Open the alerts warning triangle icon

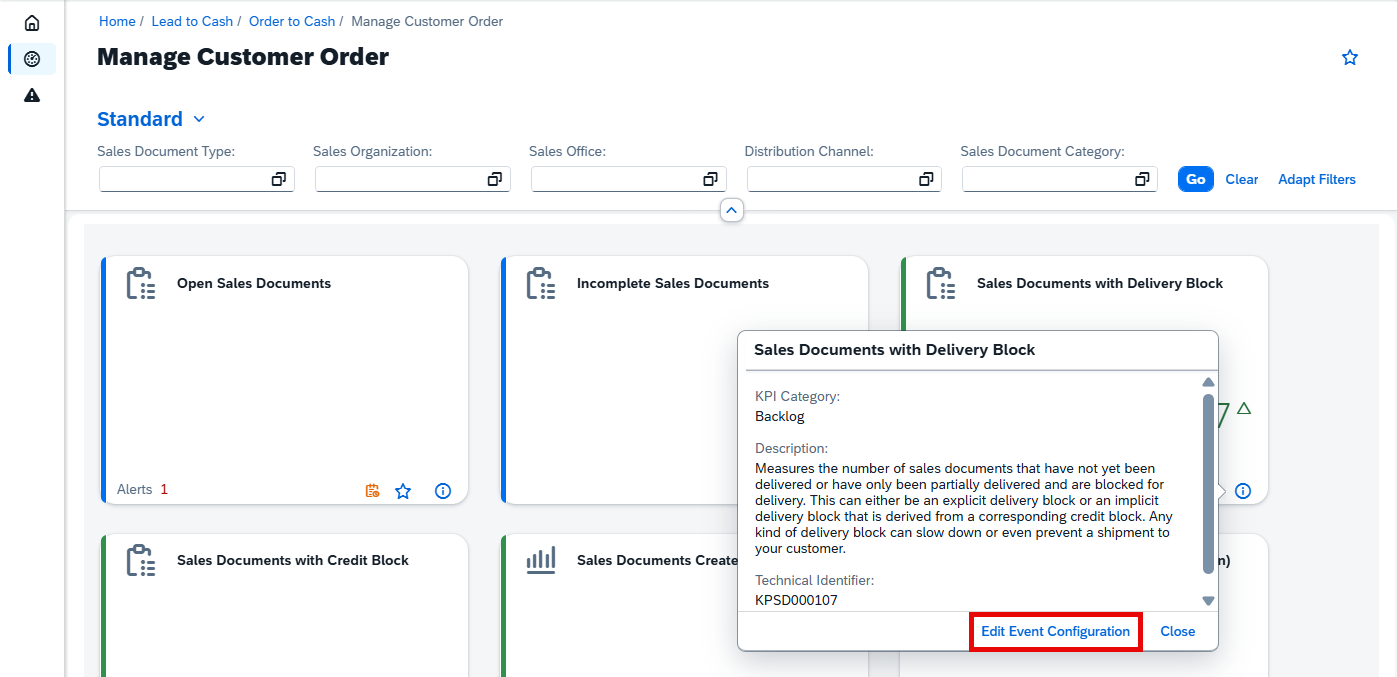(32, 95)
